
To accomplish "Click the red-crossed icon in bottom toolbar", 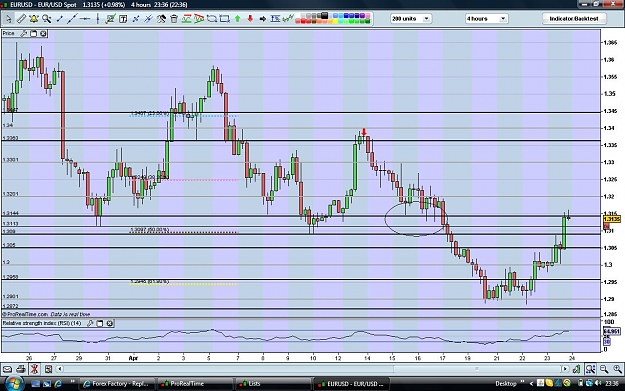I will tap(35, 369).
